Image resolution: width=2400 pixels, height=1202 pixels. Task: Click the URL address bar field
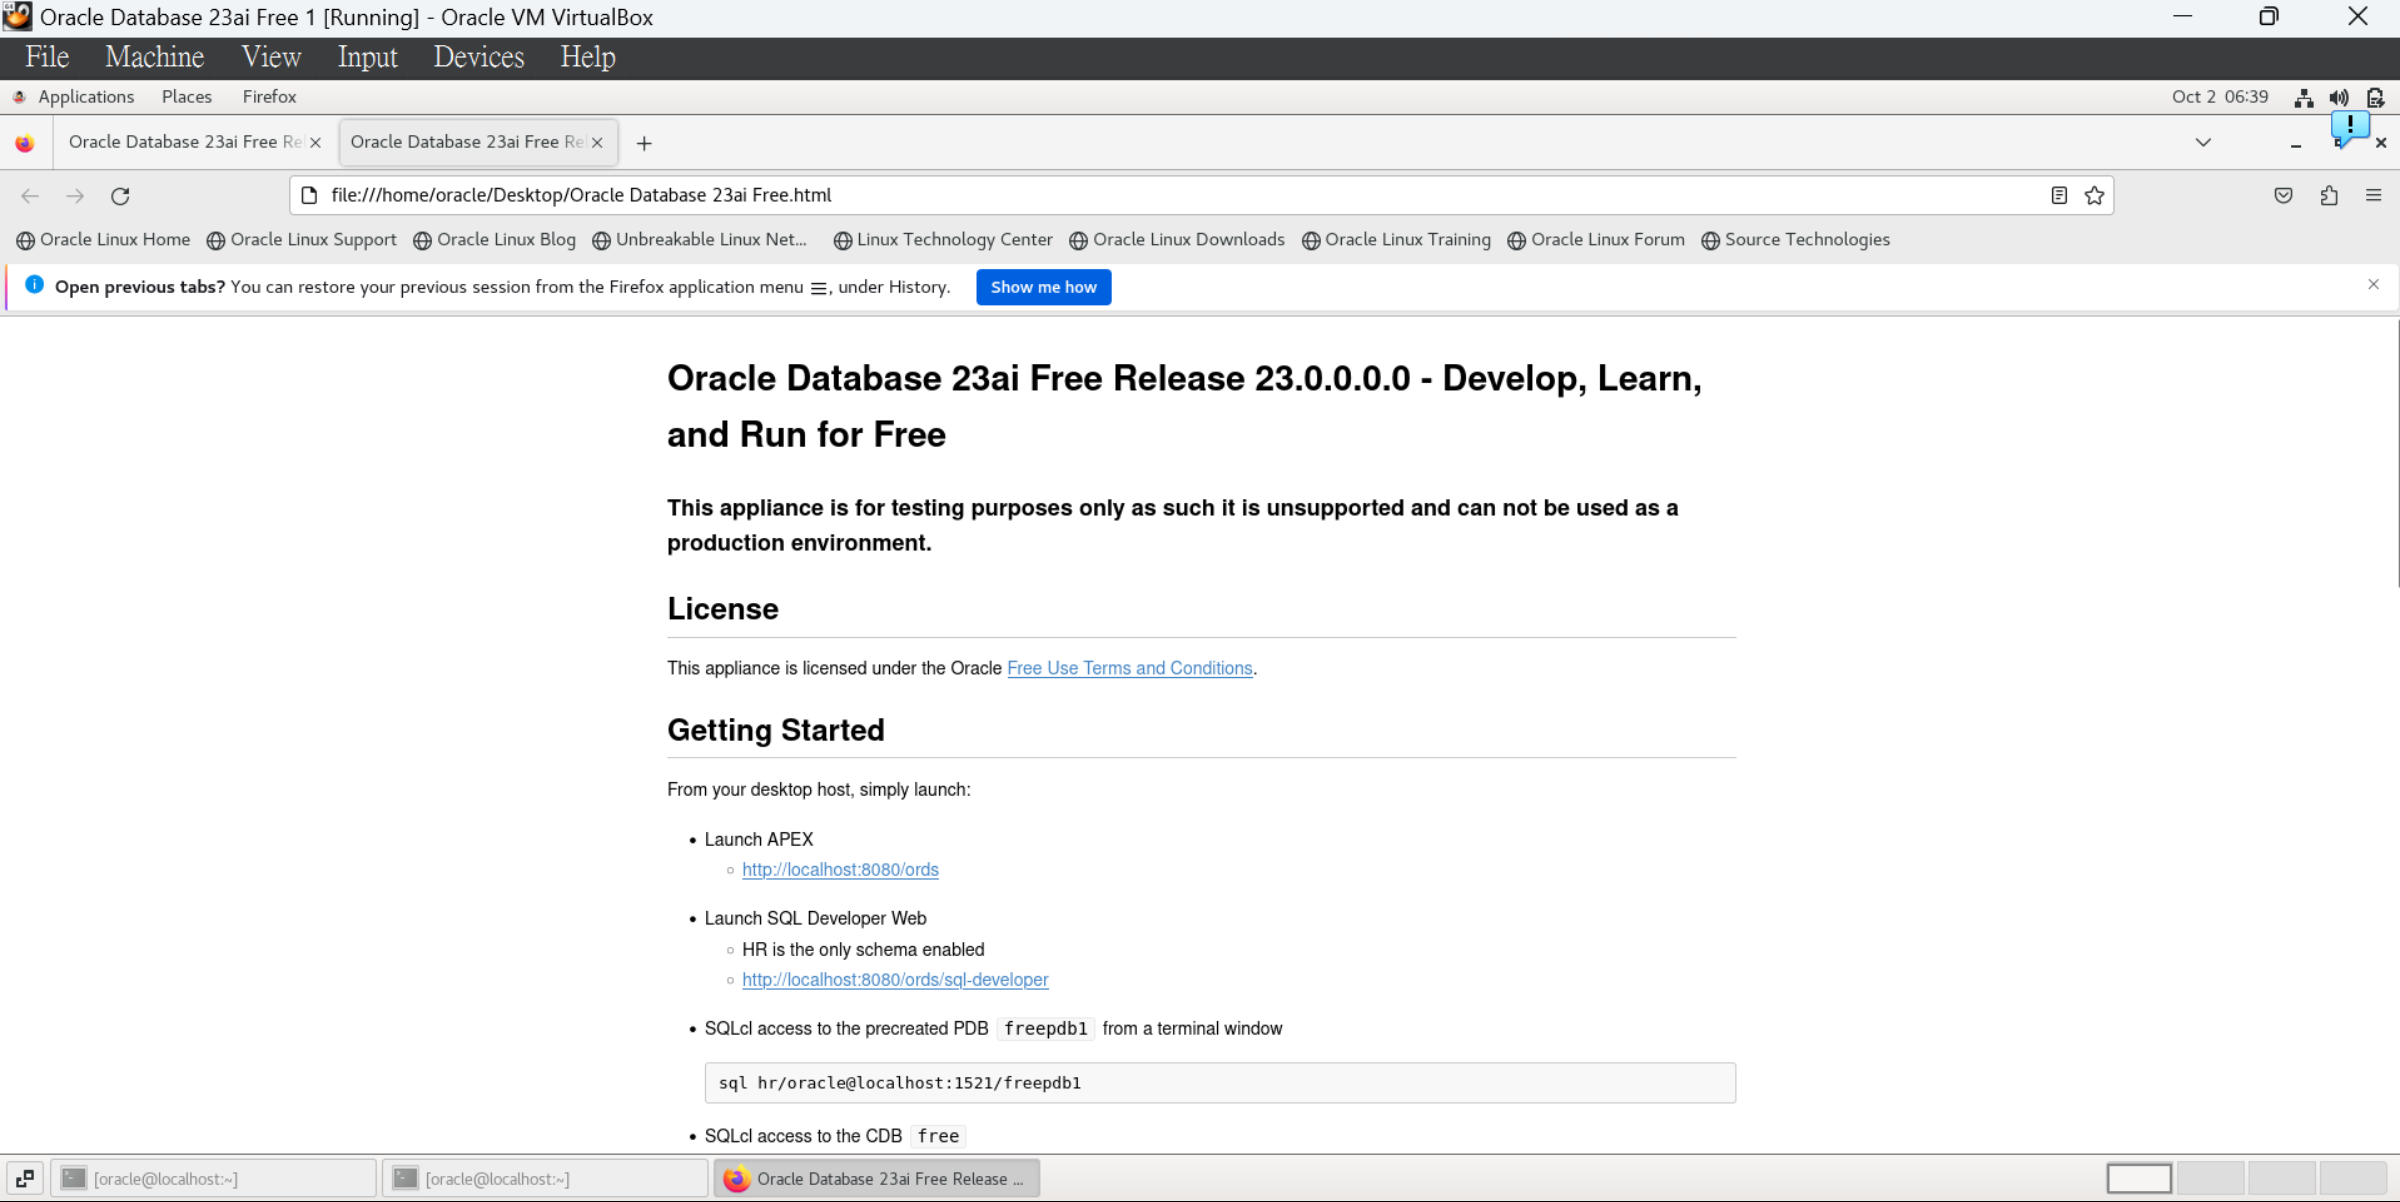point(1180,195)
